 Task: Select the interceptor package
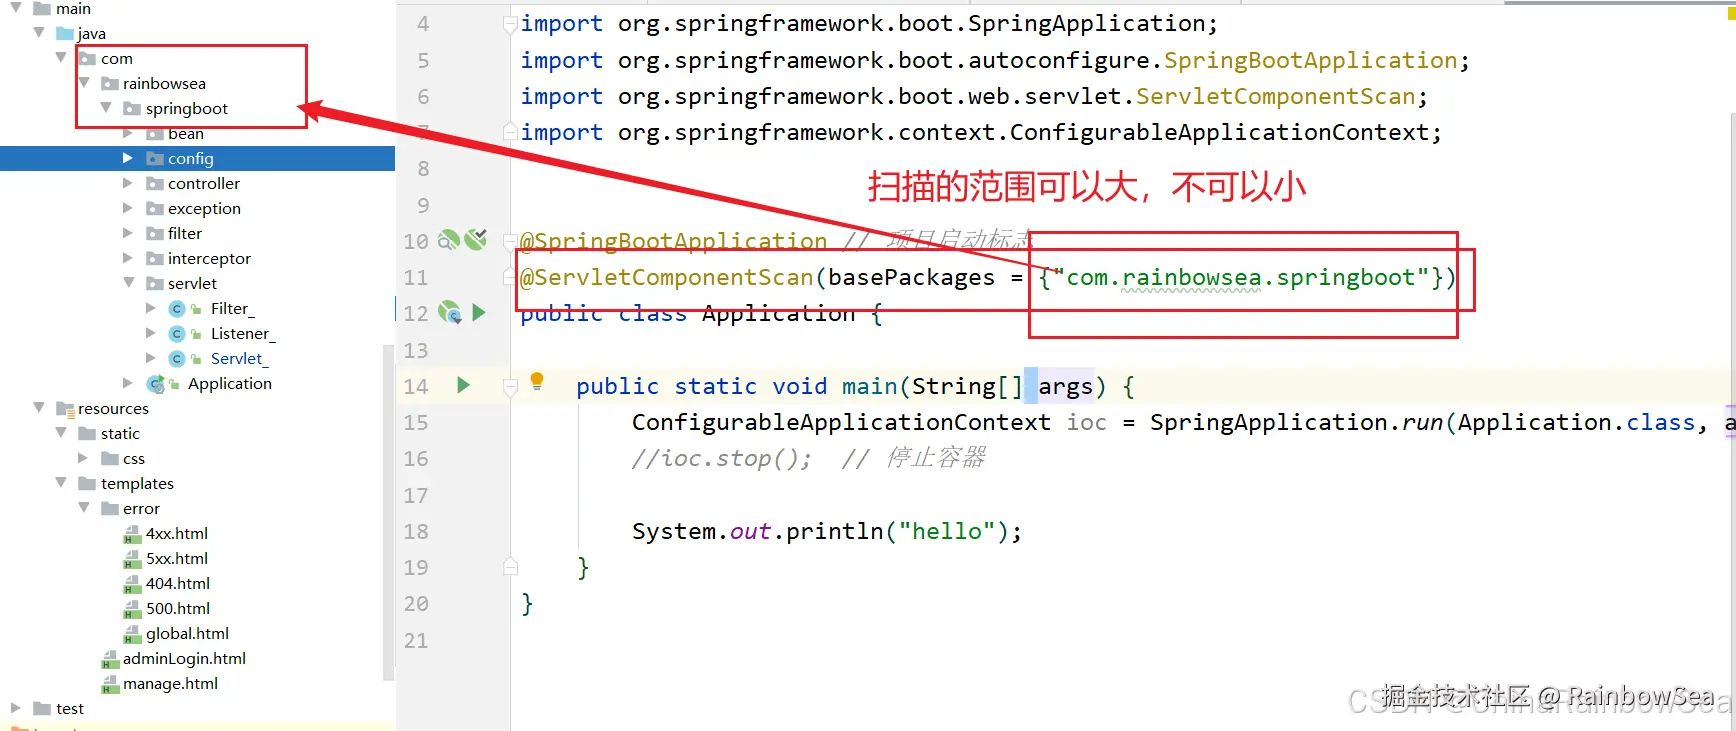click(x=209, y=259)
